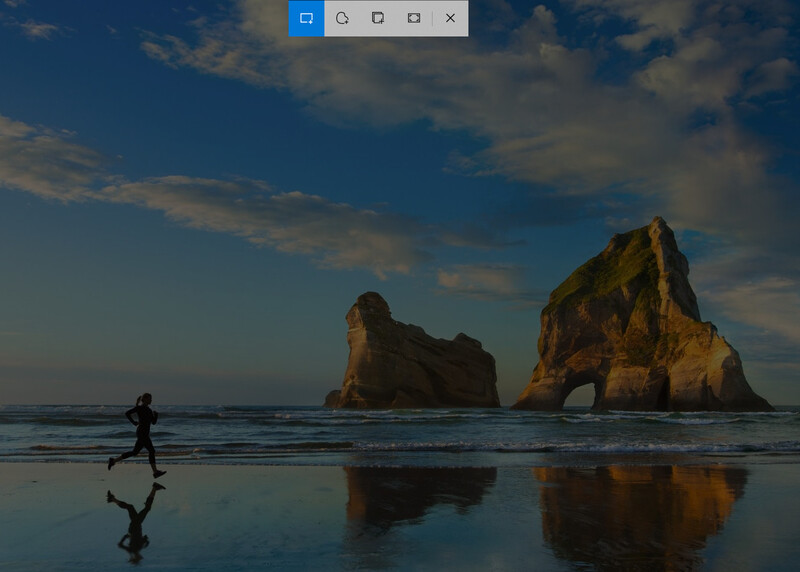The width and height of the screenshot is (800, 572).
Task: Select the Freeform Snip mode
Action: tap(342, 18)
